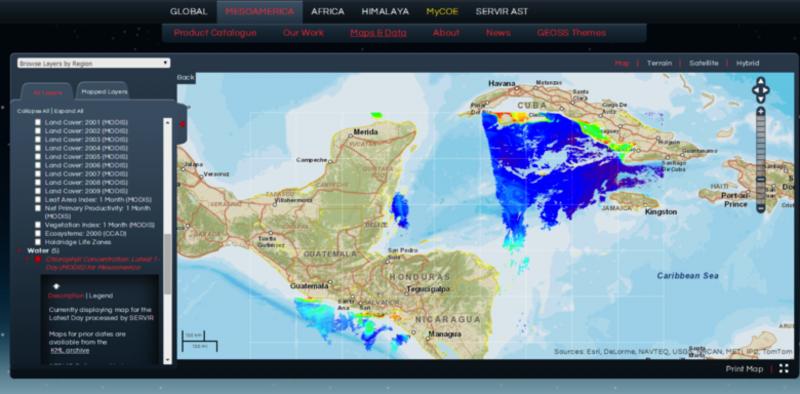The width and height of the screenshot is (800, 394).
Task: Enable the Land Cover: 2007 (MODIS) layer
Action: [38, 174]
